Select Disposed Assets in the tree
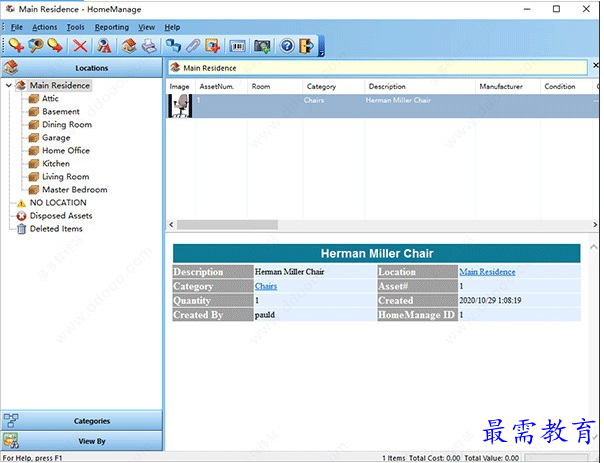The image size is (604, 463). point(60,216)
